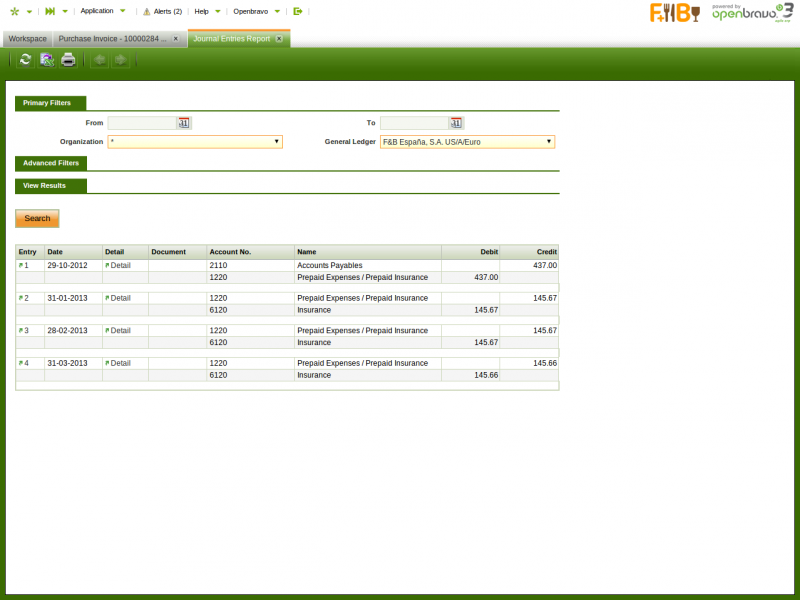
Task: Click the refresh icon in the toolbar
Action: point(25,60)
